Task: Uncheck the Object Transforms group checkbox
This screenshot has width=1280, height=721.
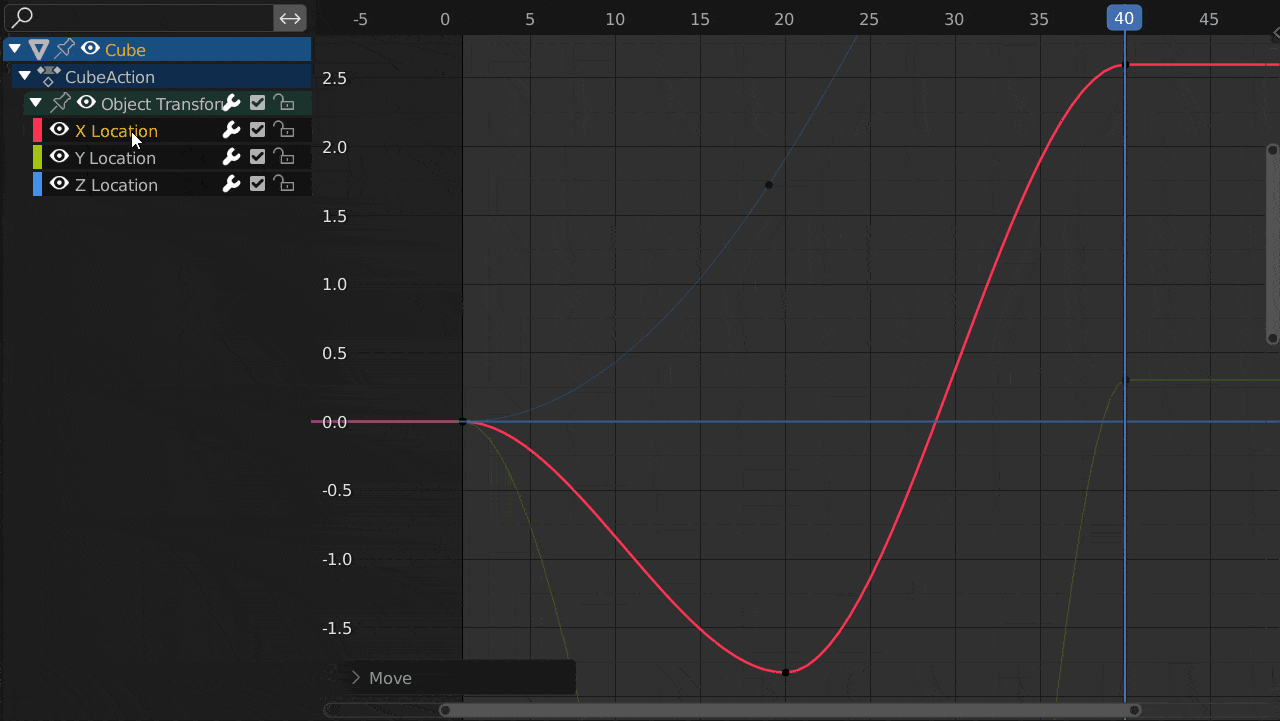Action: pyautogui.click(x=257, y=103)
